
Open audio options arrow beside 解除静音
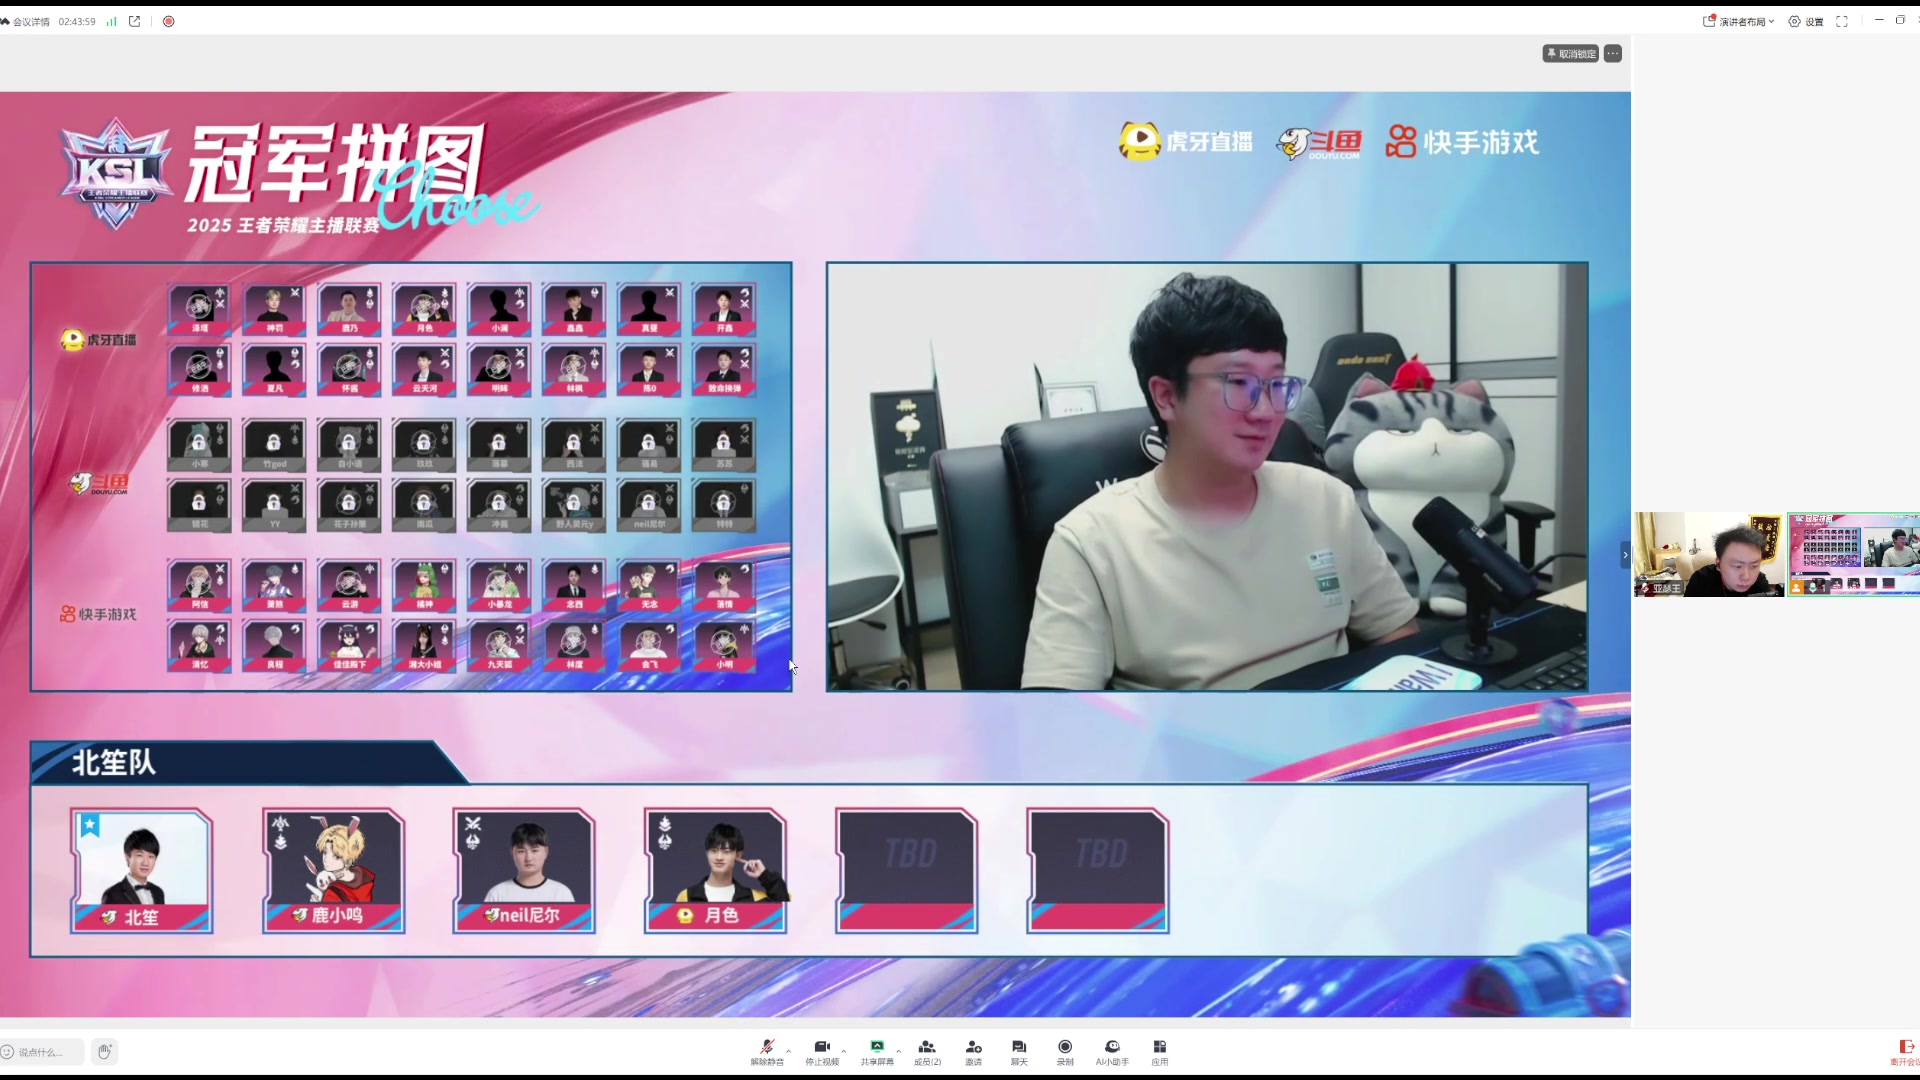coord(789,1050)
